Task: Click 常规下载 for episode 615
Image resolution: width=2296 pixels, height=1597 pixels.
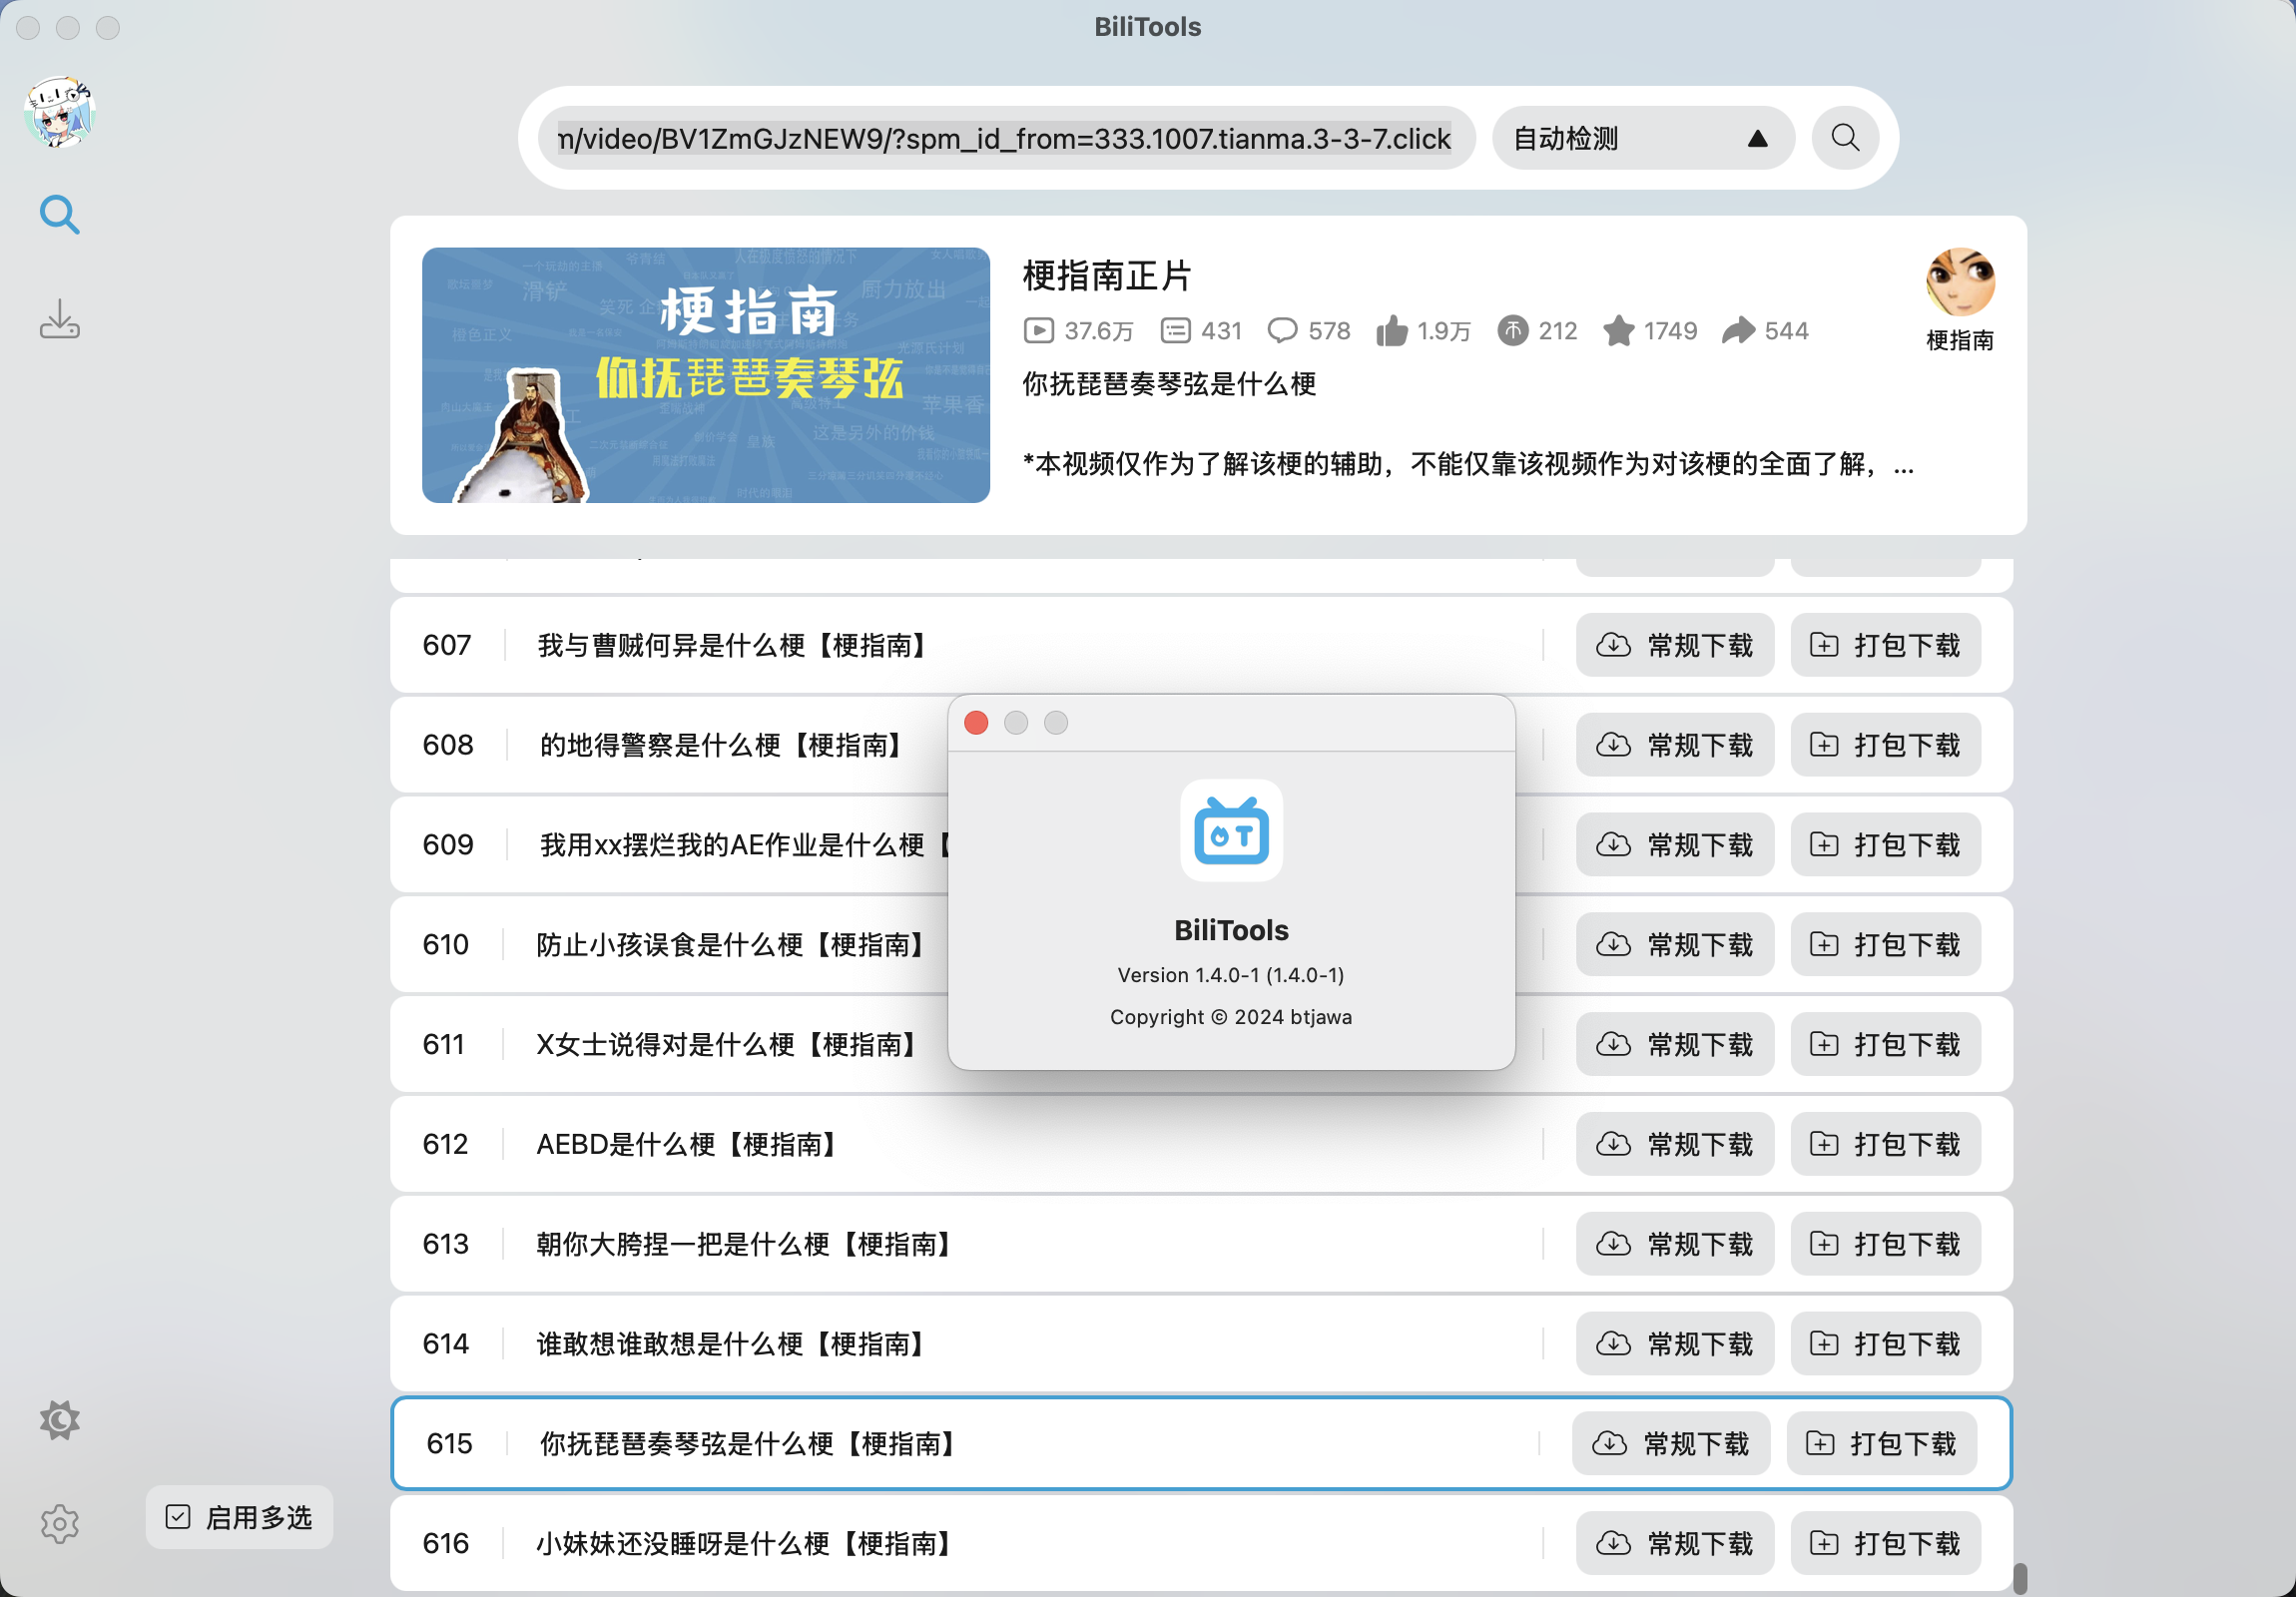Action: pyautogui.click(x=1671, y=1444)
